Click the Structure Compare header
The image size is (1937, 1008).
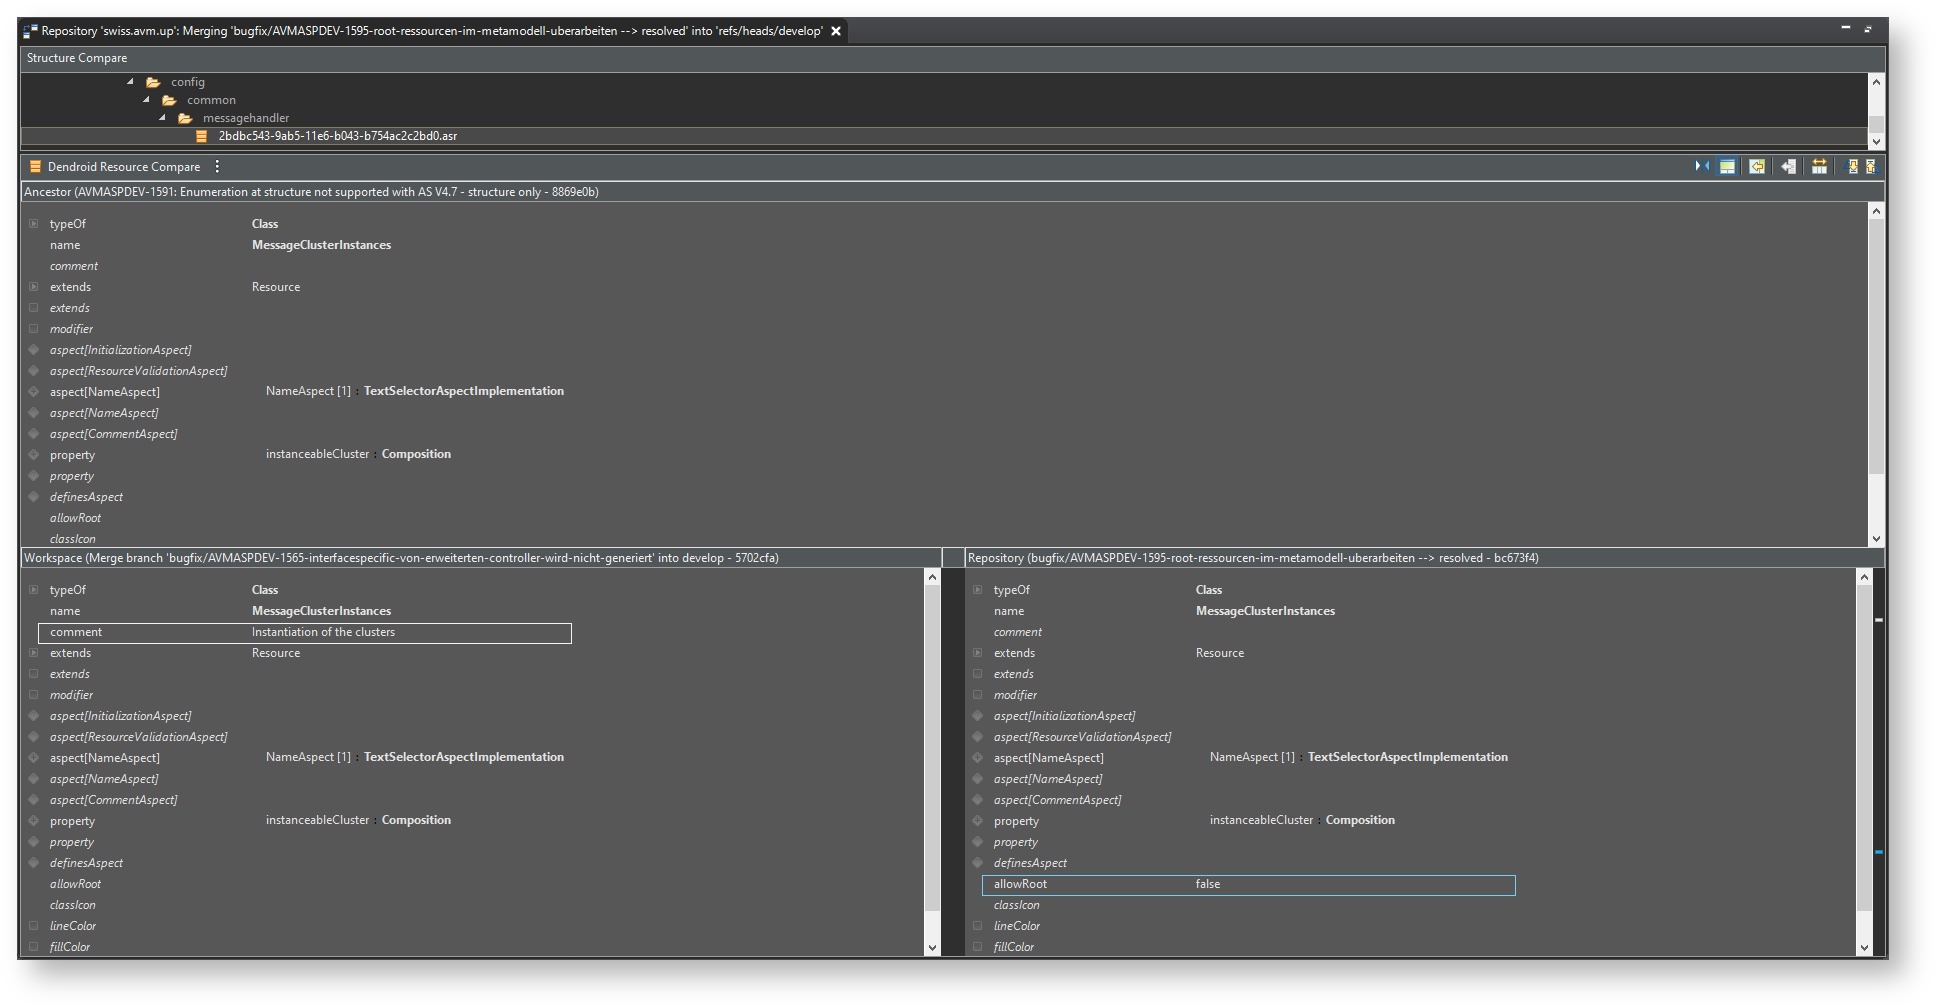[x=77, y=58]
